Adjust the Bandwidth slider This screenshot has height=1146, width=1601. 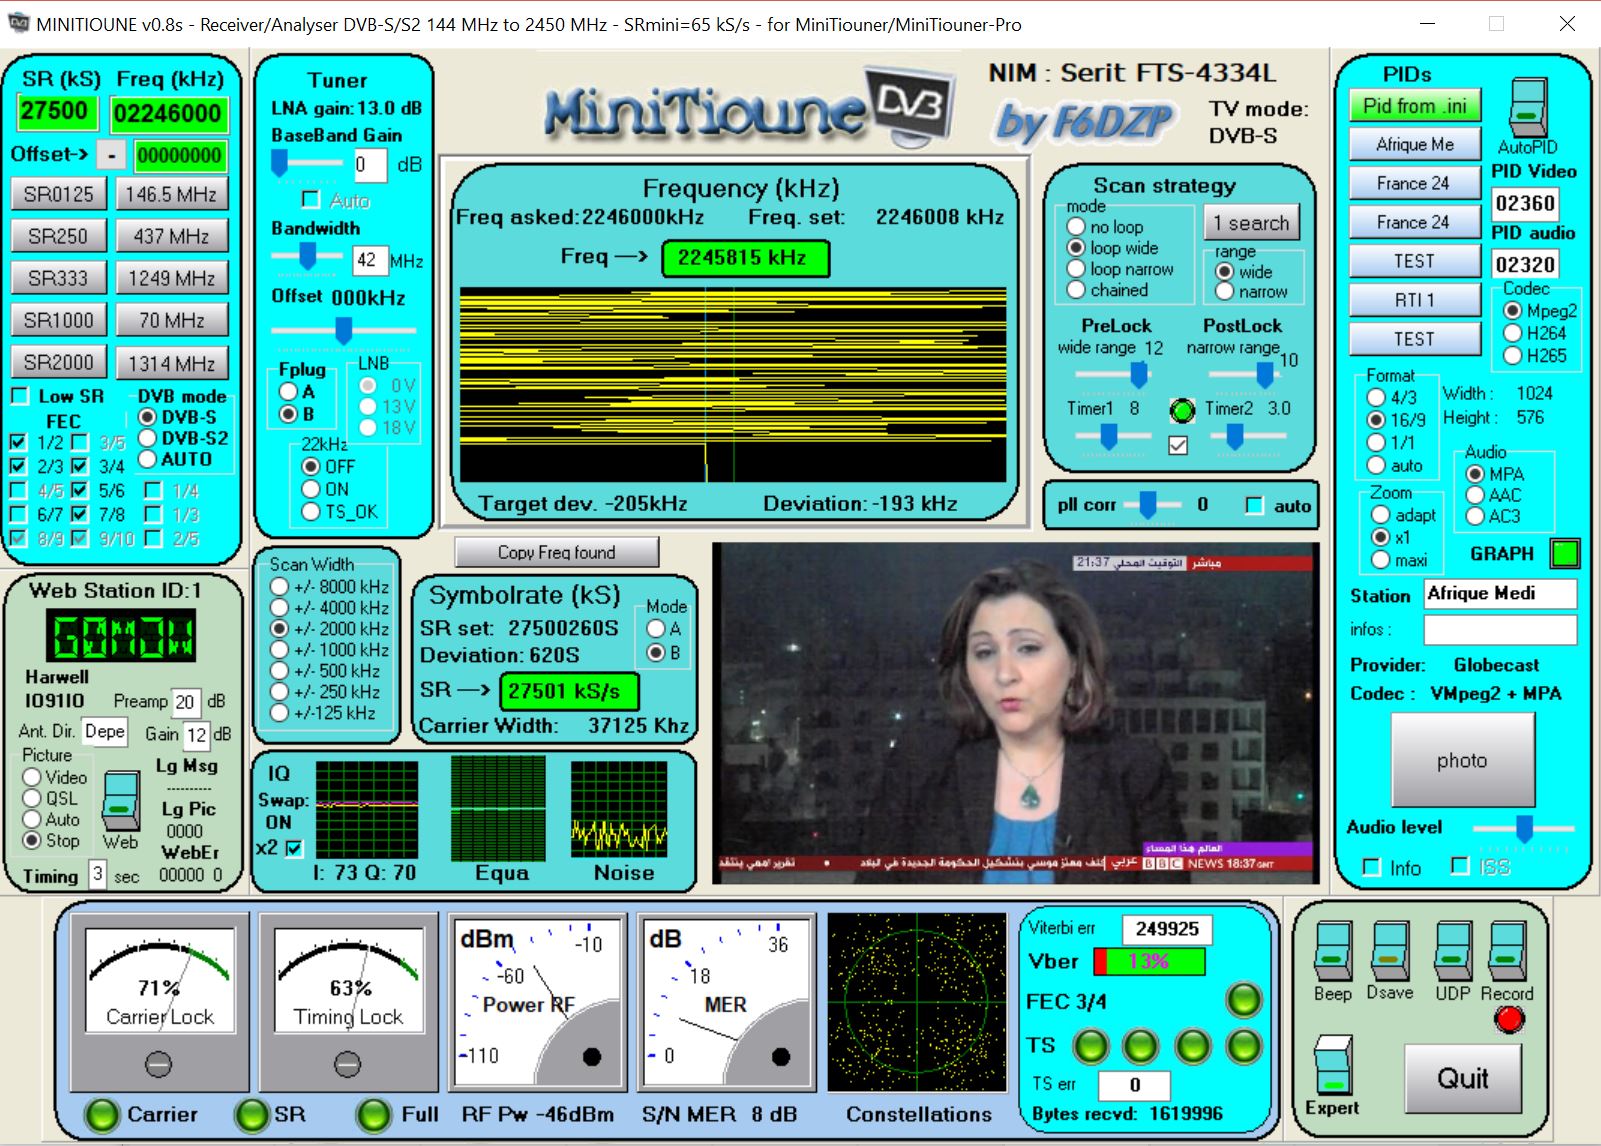pyautogui.click(x=308, y=258)
